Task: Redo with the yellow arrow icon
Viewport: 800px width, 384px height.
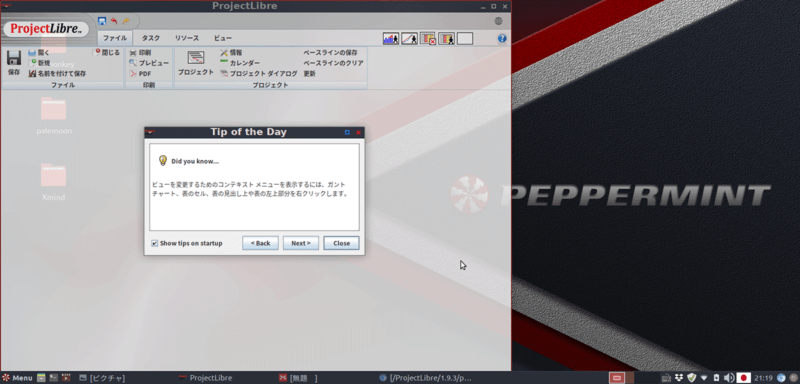Action: pyautogui.click(x=126, y=21)
